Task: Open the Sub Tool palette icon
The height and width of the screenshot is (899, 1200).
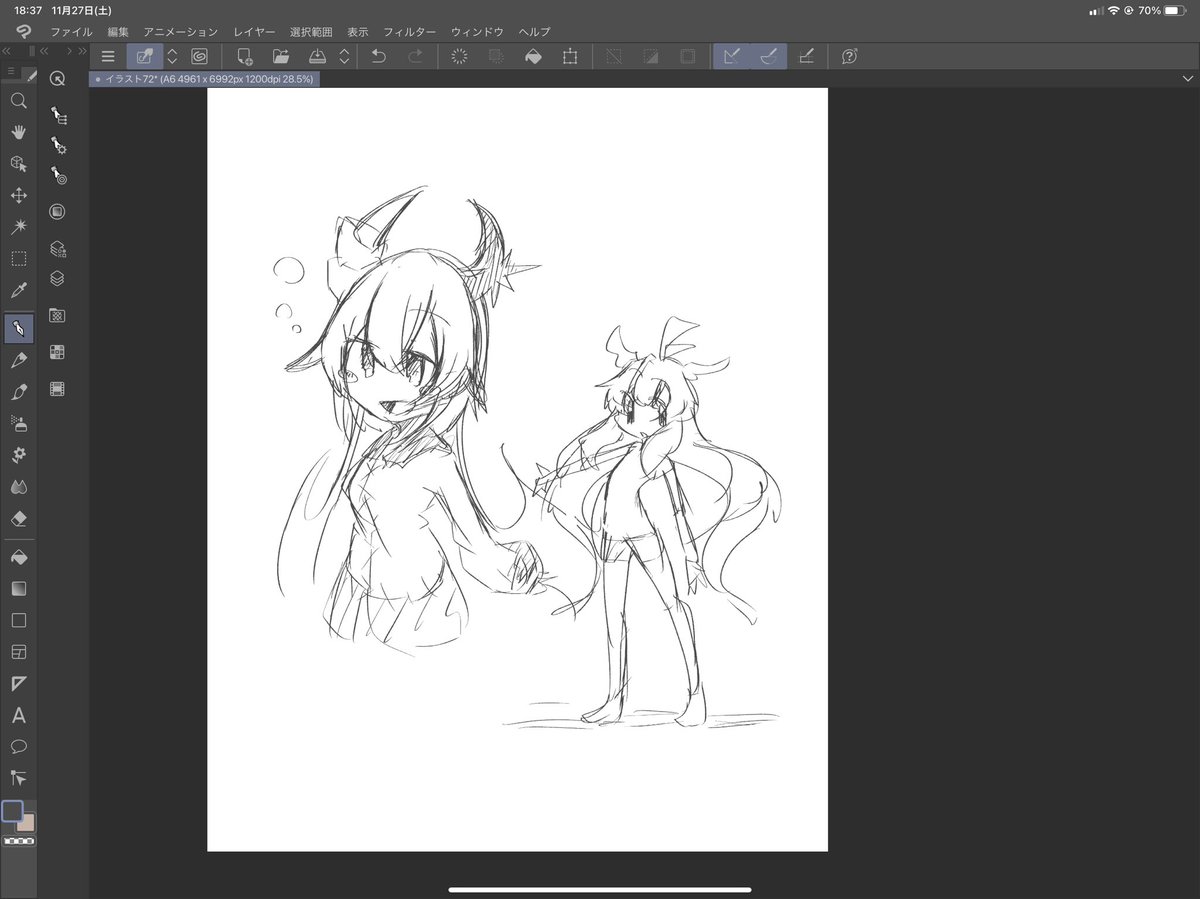Action: [58, 116]
